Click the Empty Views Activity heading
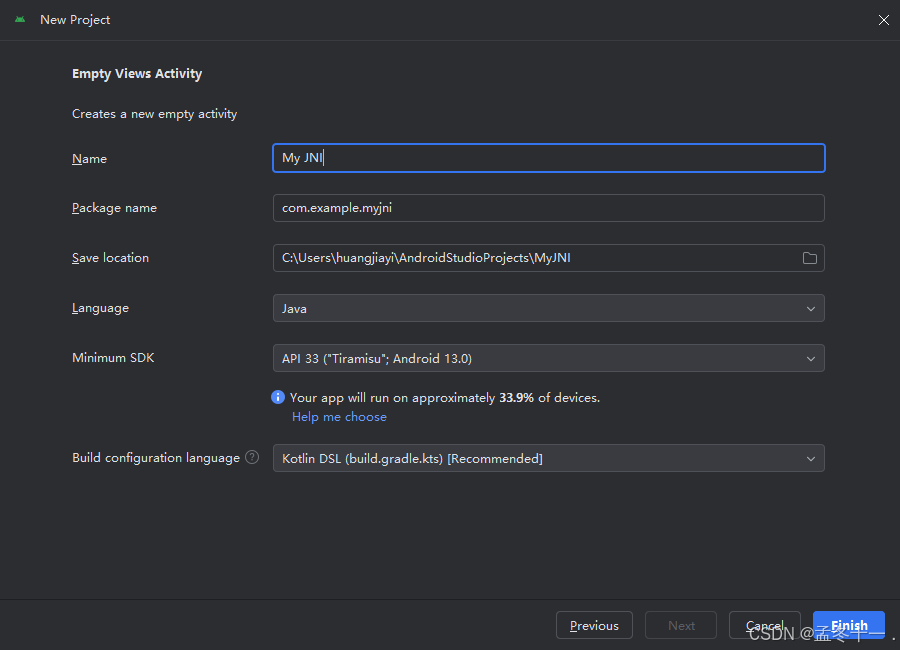Image resolution: width=900 pixels, height=650 pixels. [x=137, y=73]
